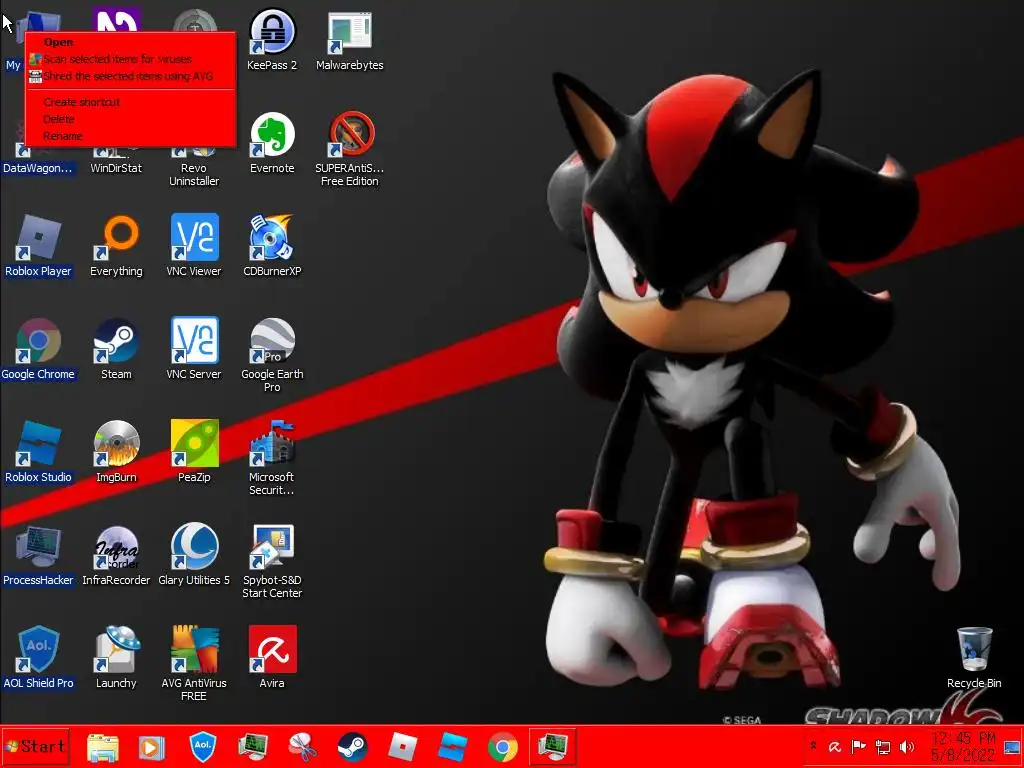Open the network tray icon
Viewport: 1024px width, 768px height.
(883, 746)
